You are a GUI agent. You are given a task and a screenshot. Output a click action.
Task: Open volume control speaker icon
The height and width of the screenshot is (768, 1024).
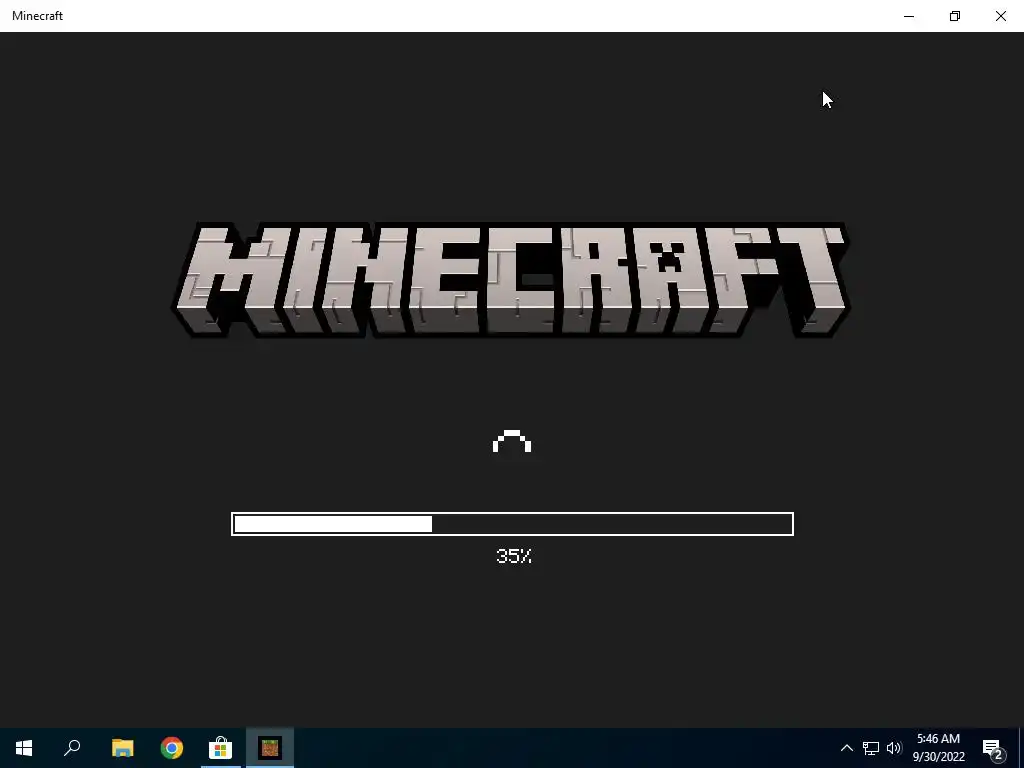point(894,748)
